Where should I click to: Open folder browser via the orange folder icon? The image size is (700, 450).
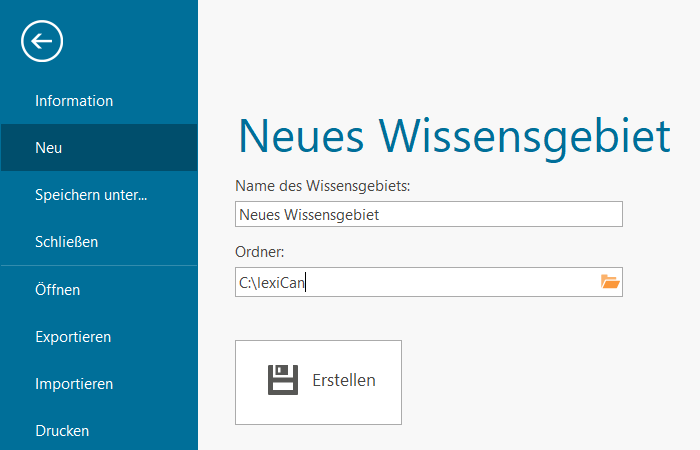point(610,282)
